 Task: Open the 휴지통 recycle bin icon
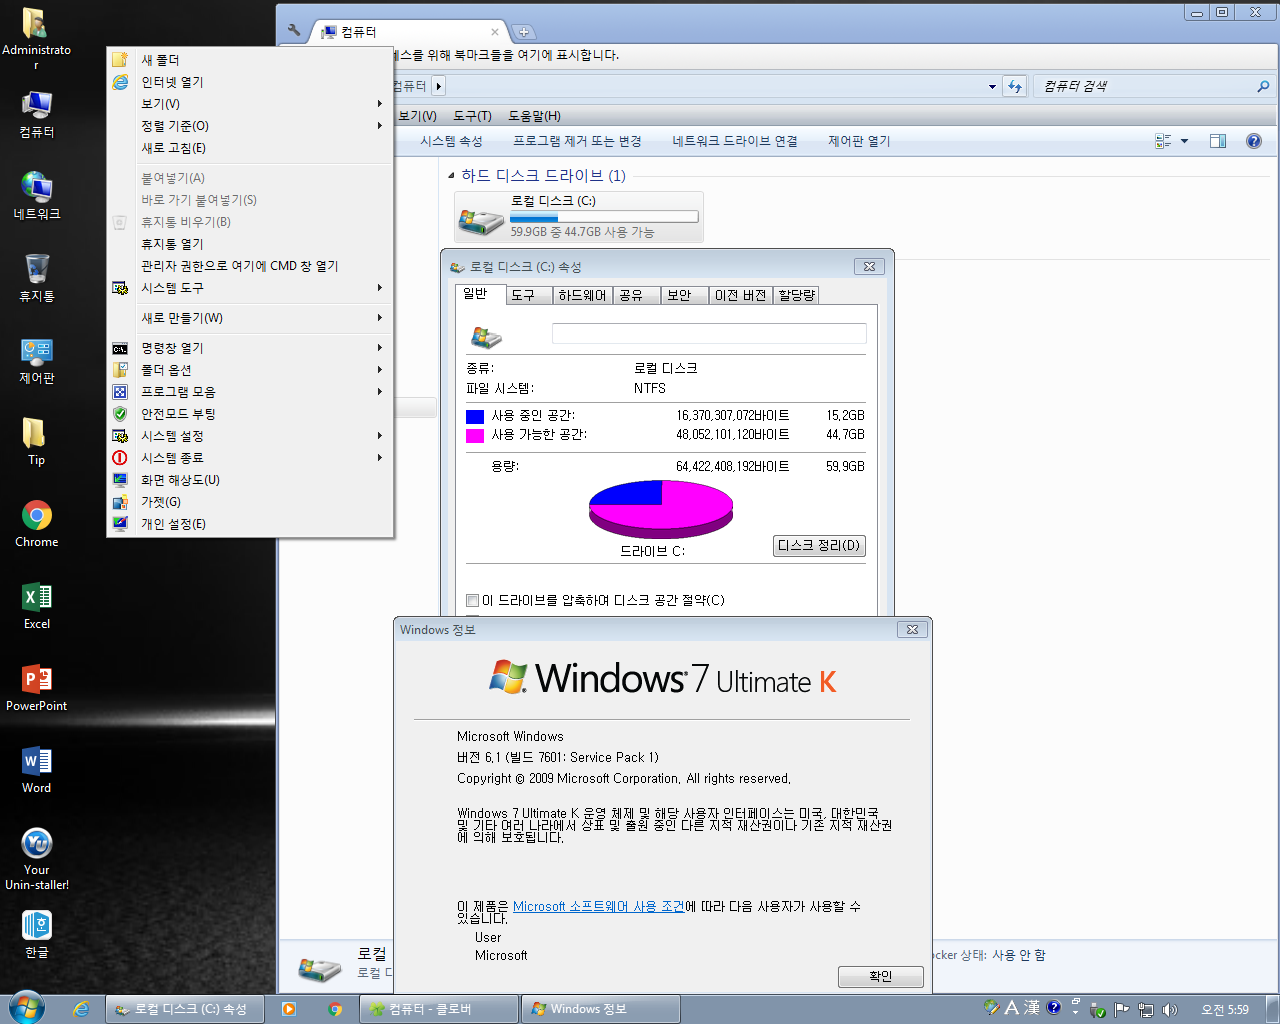(36, 278)
